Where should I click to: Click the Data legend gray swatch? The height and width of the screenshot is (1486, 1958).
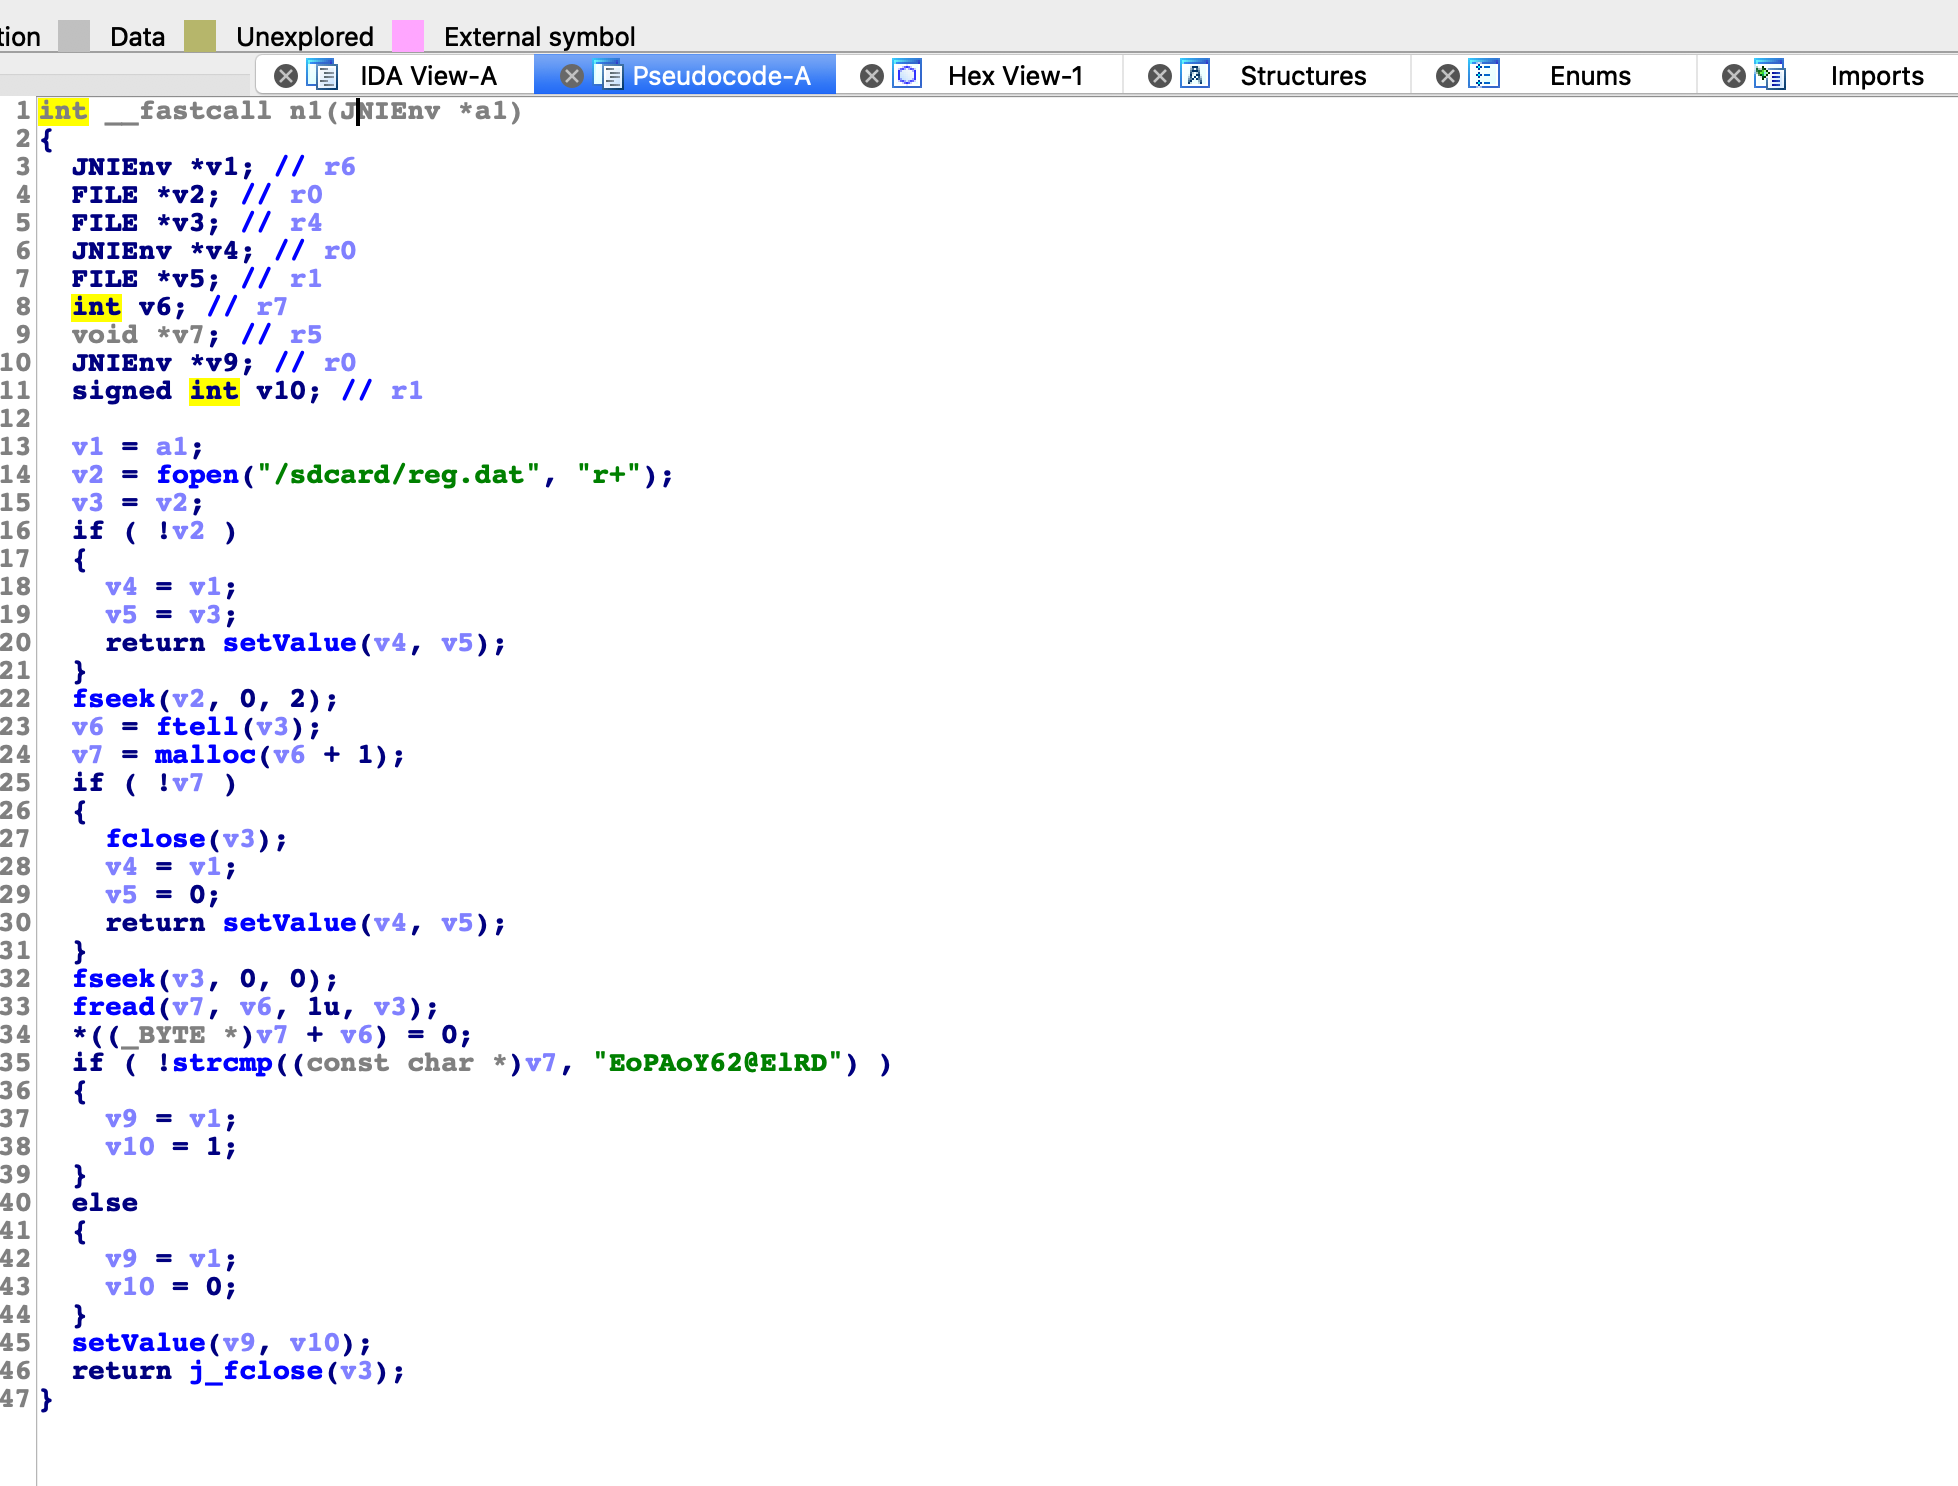pos(74,36)
